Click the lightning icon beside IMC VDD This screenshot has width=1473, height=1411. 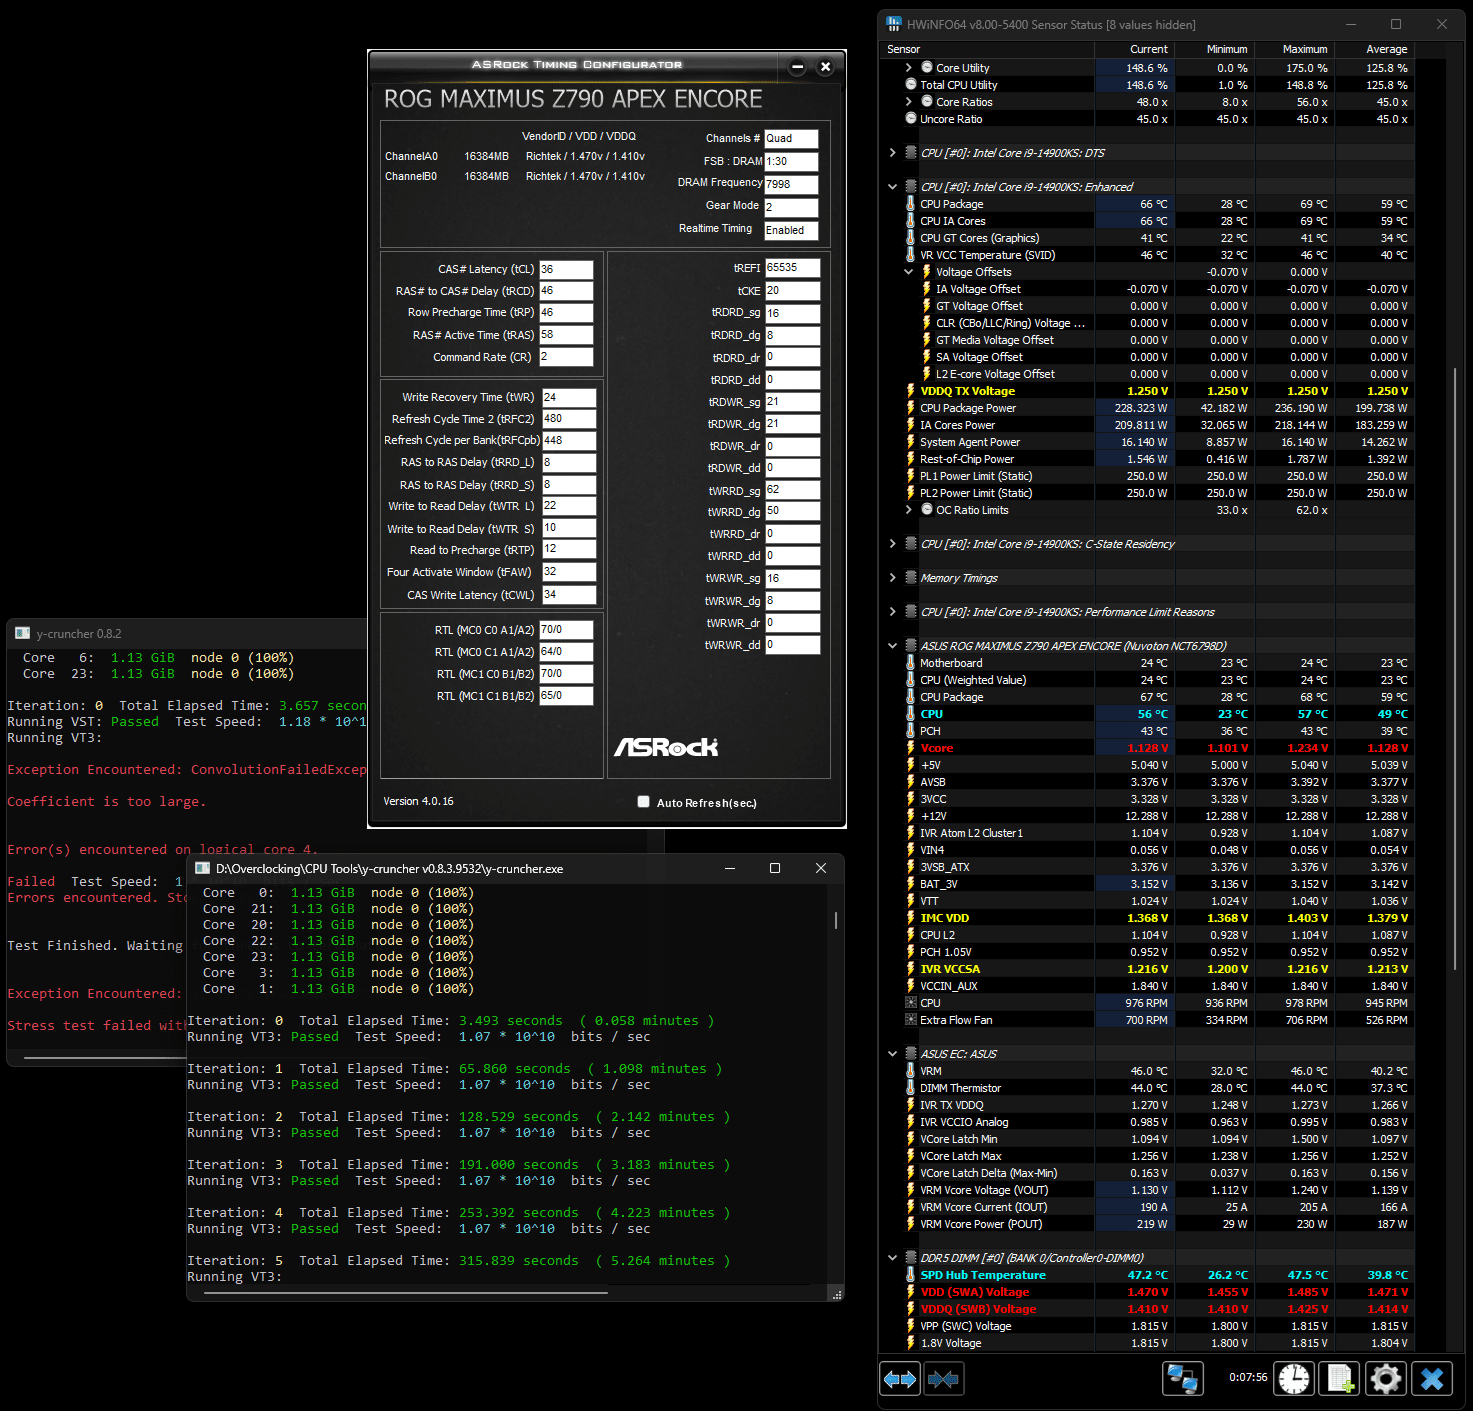tap(910, 918)
